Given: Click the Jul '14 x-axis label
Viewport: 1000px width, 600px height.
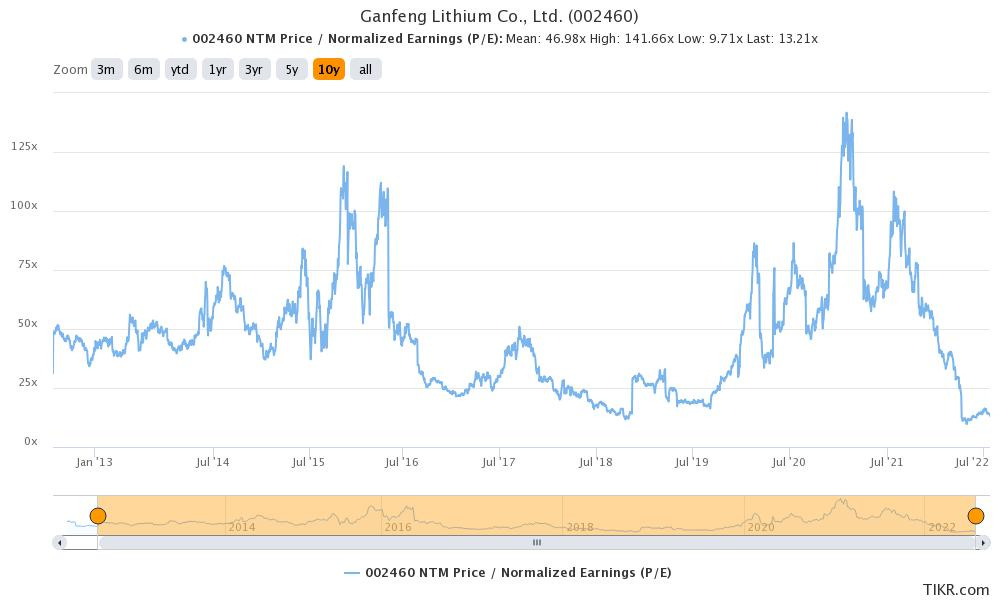Looking at the screenshot, I should pyautogui.click(x=212, y=462).
